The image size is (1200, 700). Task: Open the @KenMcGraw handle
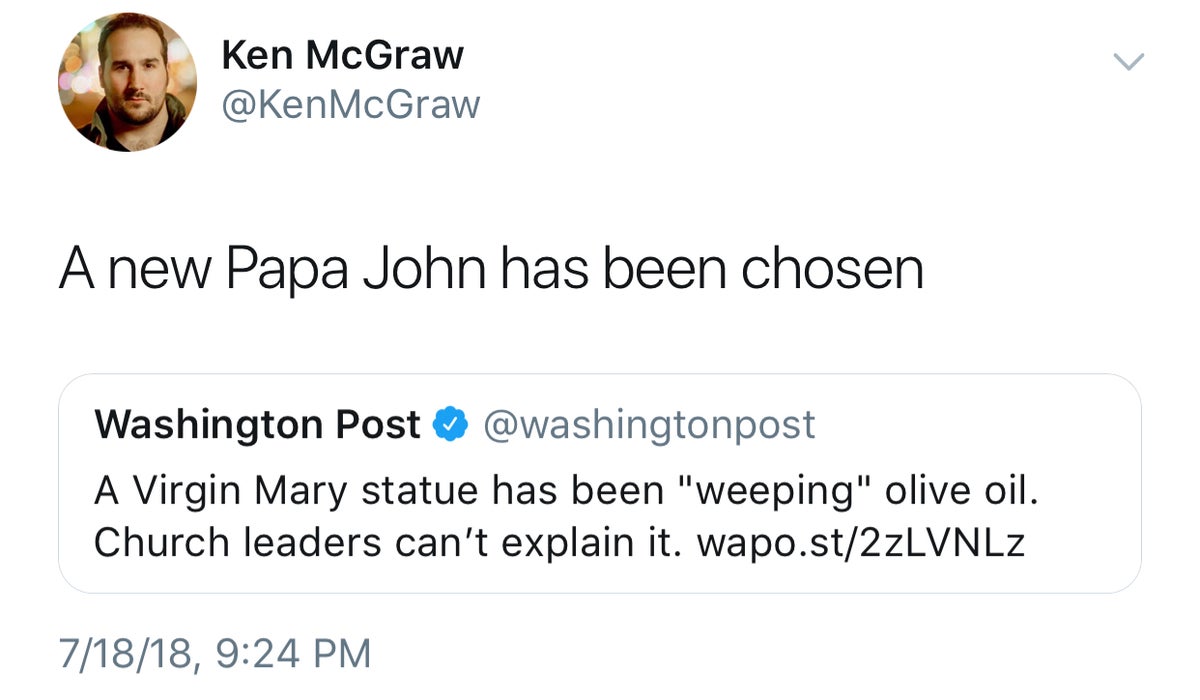[x=350, y=104]
